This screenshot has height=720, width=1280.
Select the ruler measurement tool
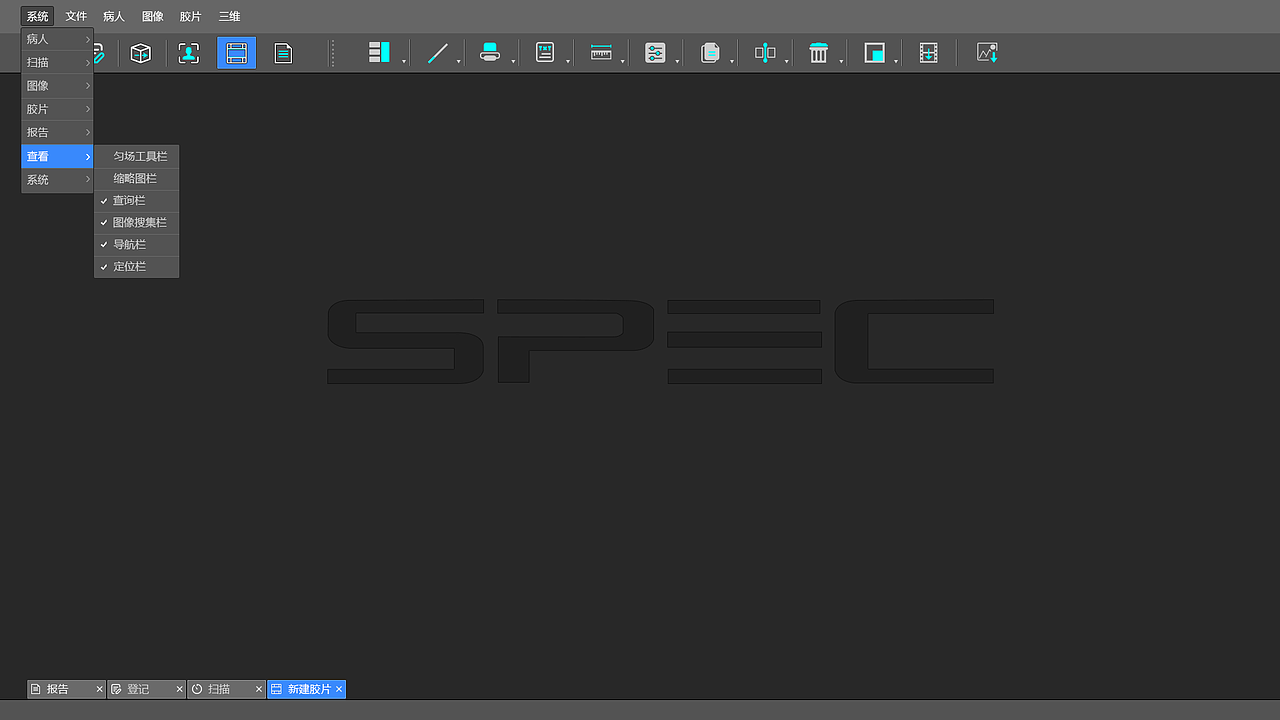601,53
